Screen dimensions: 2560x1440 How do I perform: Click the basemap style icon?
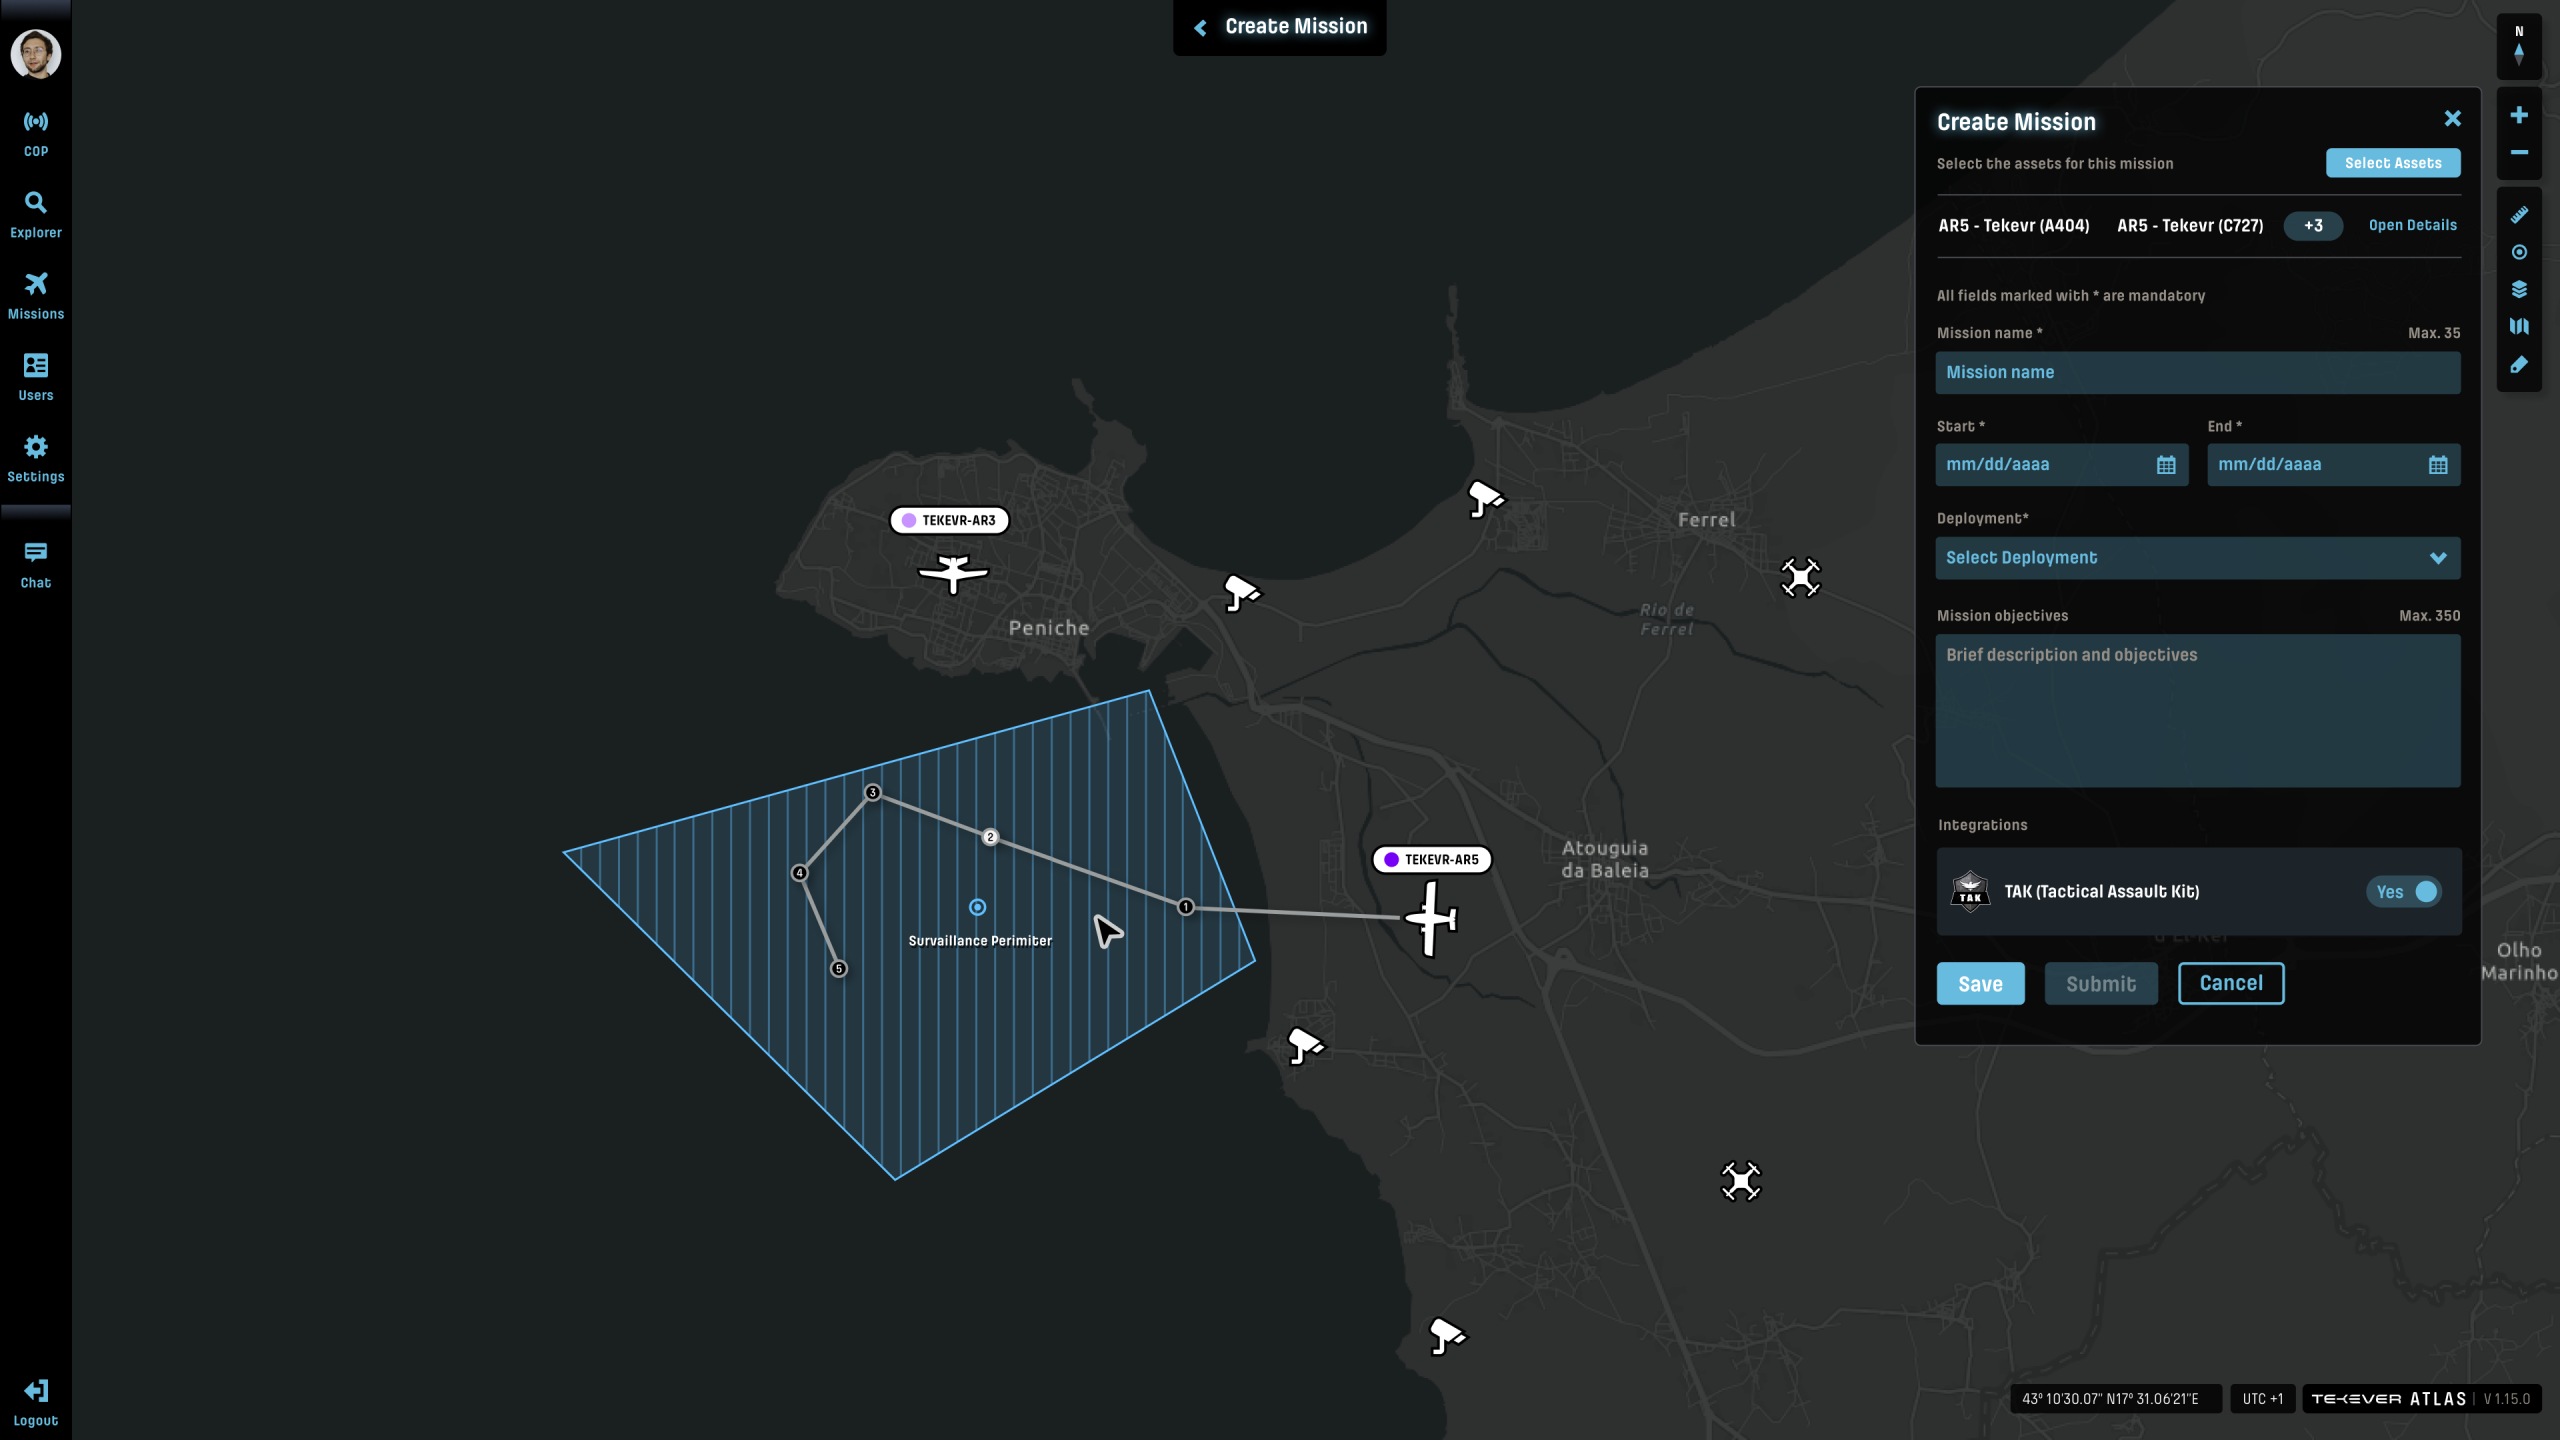2519,327
